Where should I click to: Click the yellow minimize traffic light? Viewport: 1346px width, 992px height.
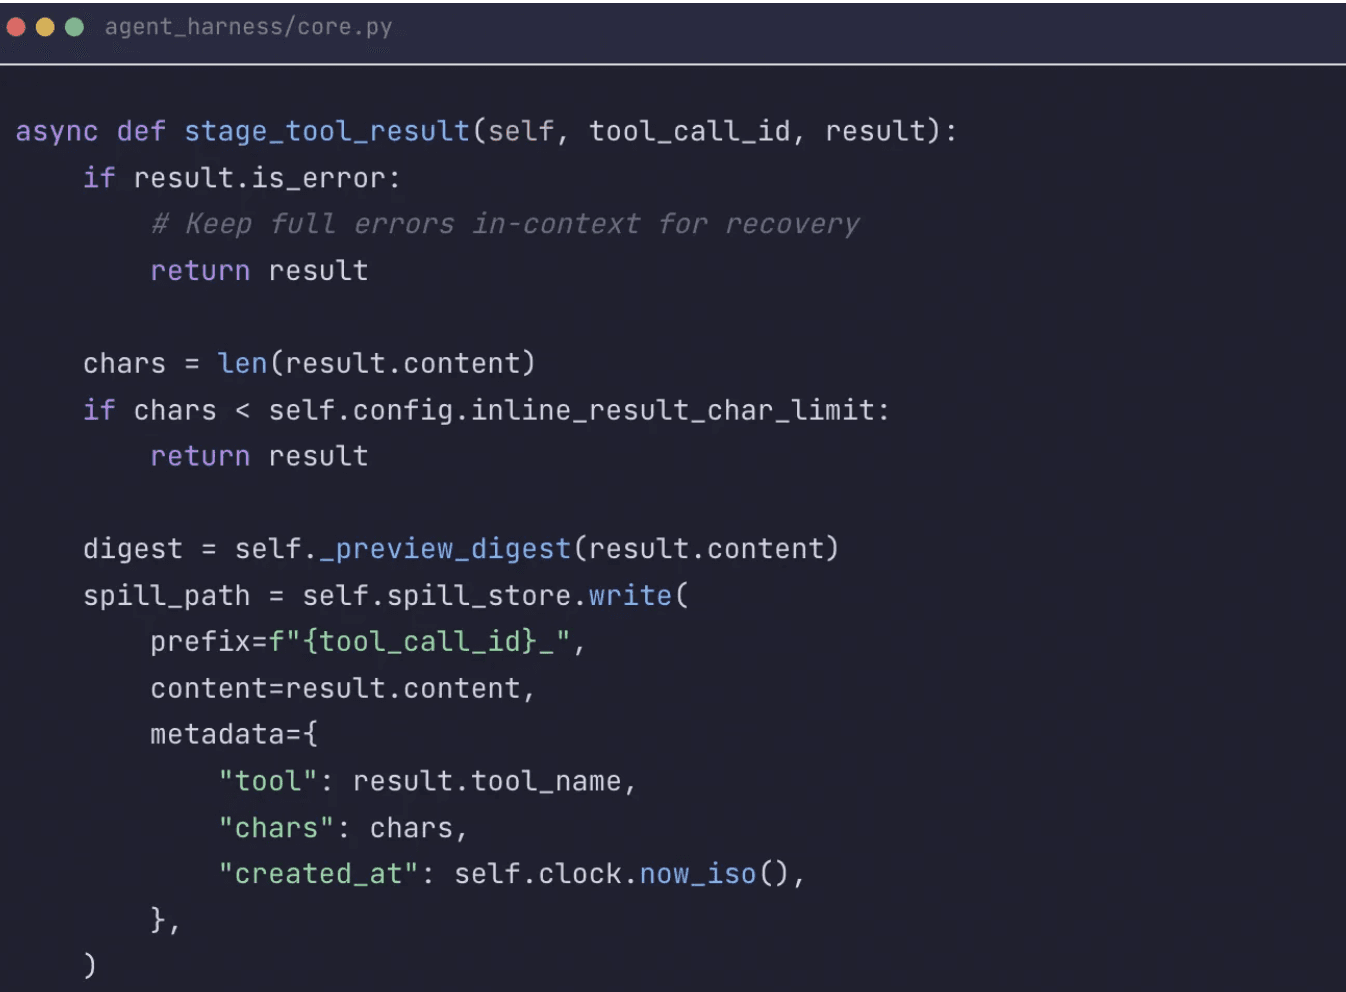point(44,27)
